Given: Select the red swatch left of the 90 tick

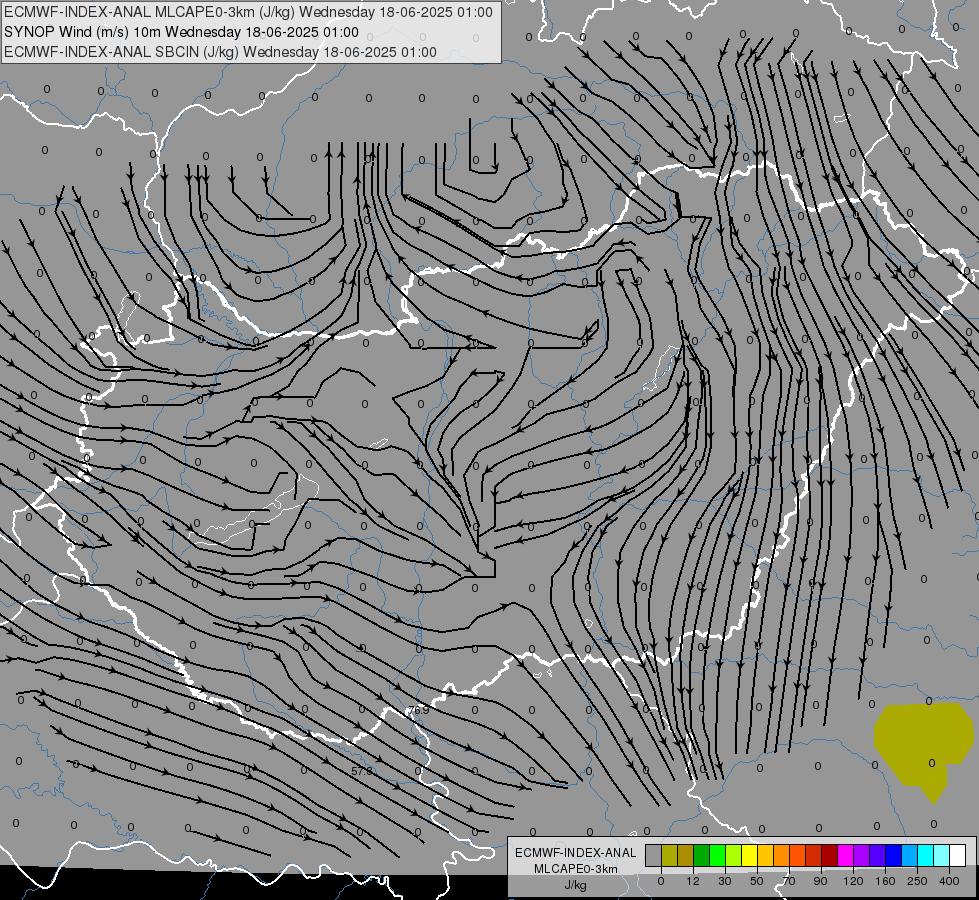Looking at the screenshot, I should [x=814, y=855].
